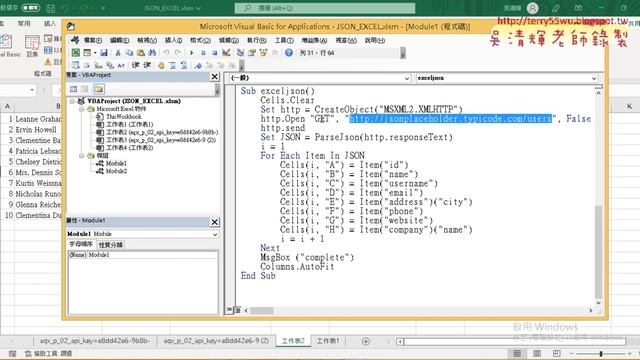Click the Find binoculars icon

point(152,53)
